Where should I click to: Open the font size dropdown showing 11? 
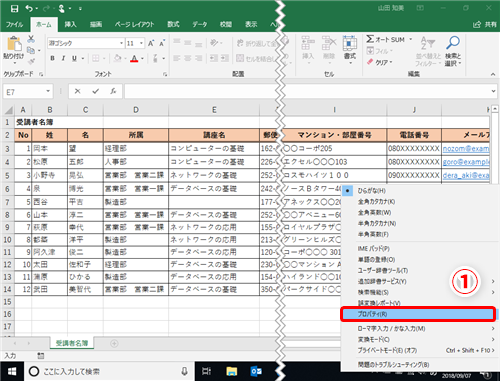click(141, 43)
